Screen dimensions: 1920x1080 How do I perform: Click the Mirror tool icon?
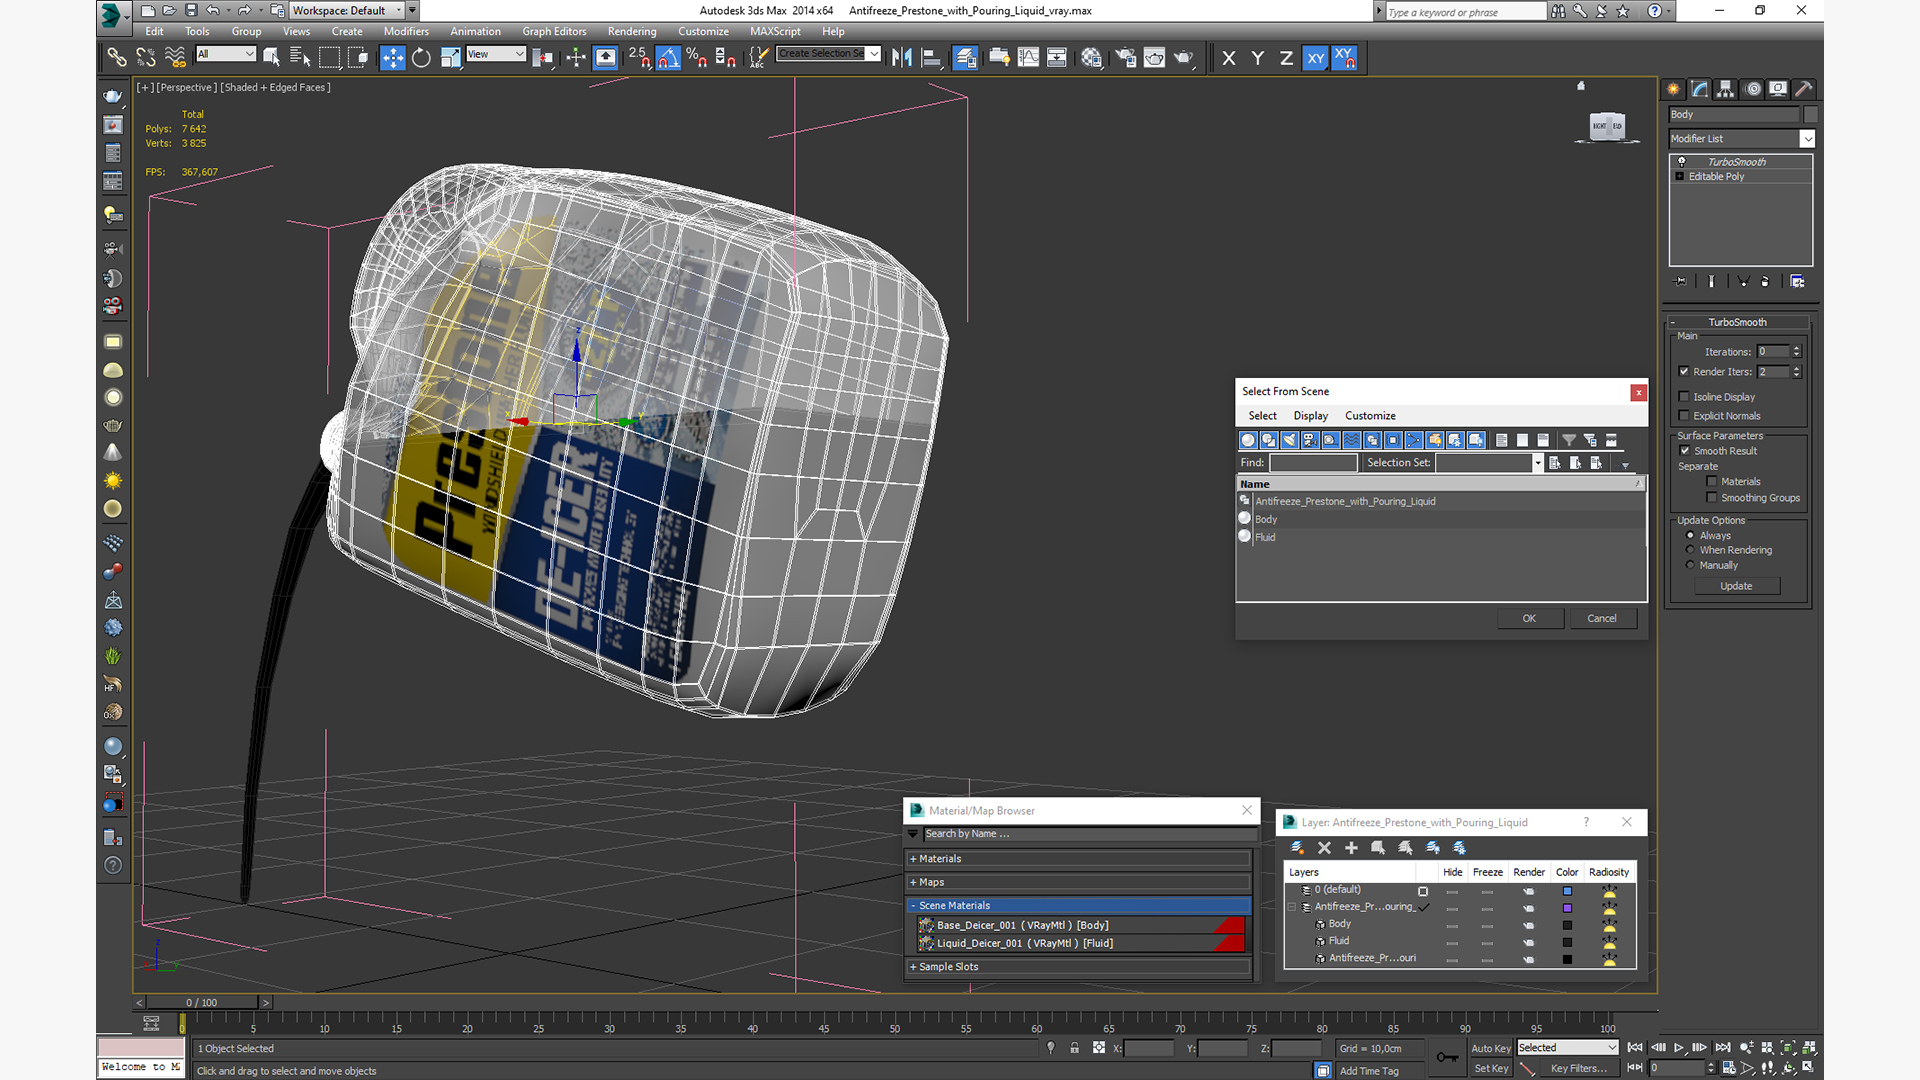click(x=902, y=58)
